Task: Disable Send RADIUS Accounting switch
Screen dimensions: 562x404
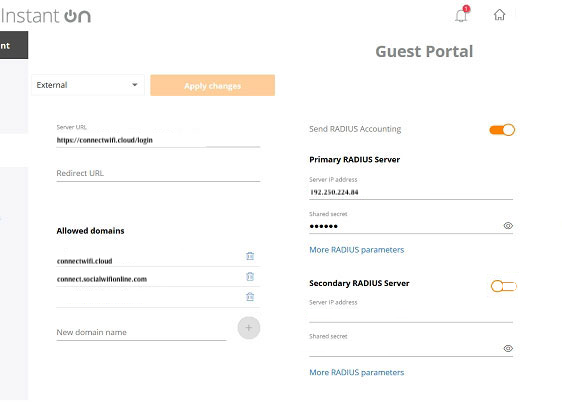Action: tap(502, 130)
